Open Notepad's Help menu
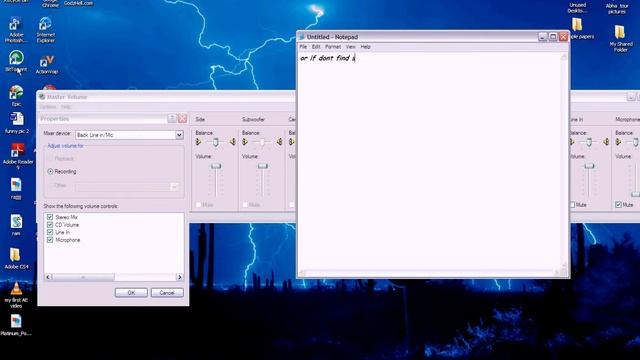The width and height of the screenshot is (640, 360). coord(365,47)
